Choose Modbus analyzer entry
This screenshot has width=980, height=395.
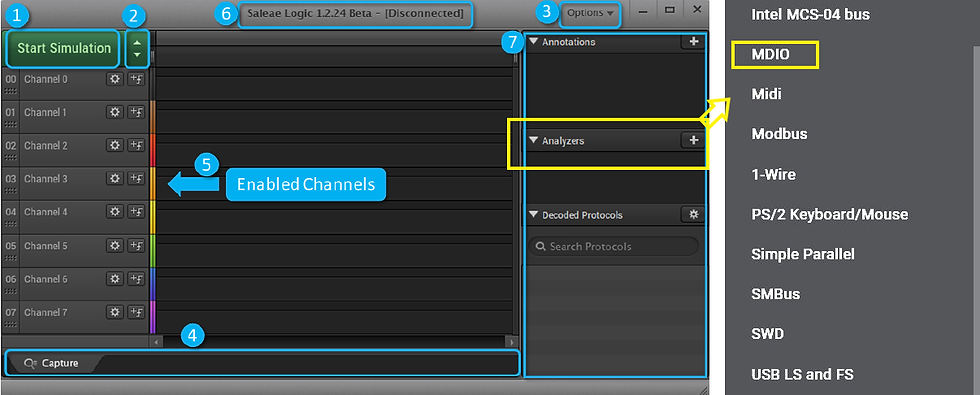[x=779, y=134]
